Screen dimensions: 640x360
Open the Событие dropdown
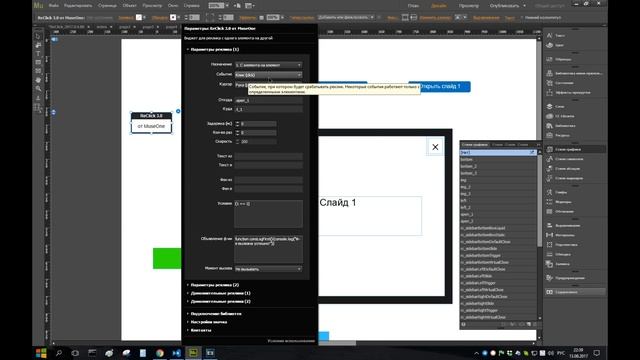click(269, 75)
